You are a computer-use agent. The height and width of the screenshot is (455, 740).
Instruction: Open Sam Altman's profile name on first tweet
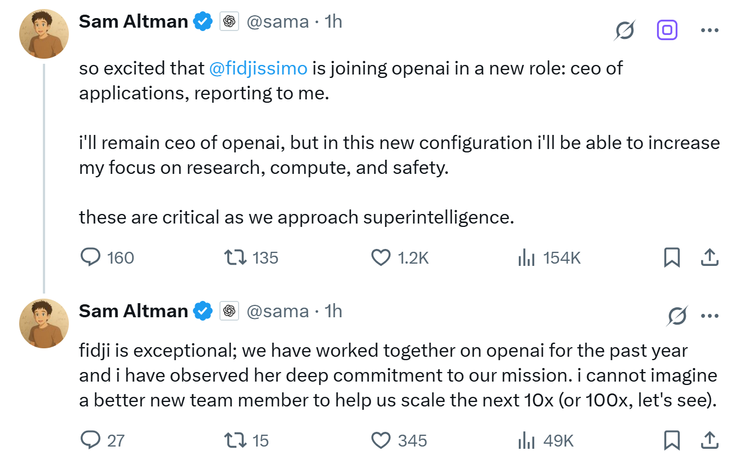pos(132,21)
